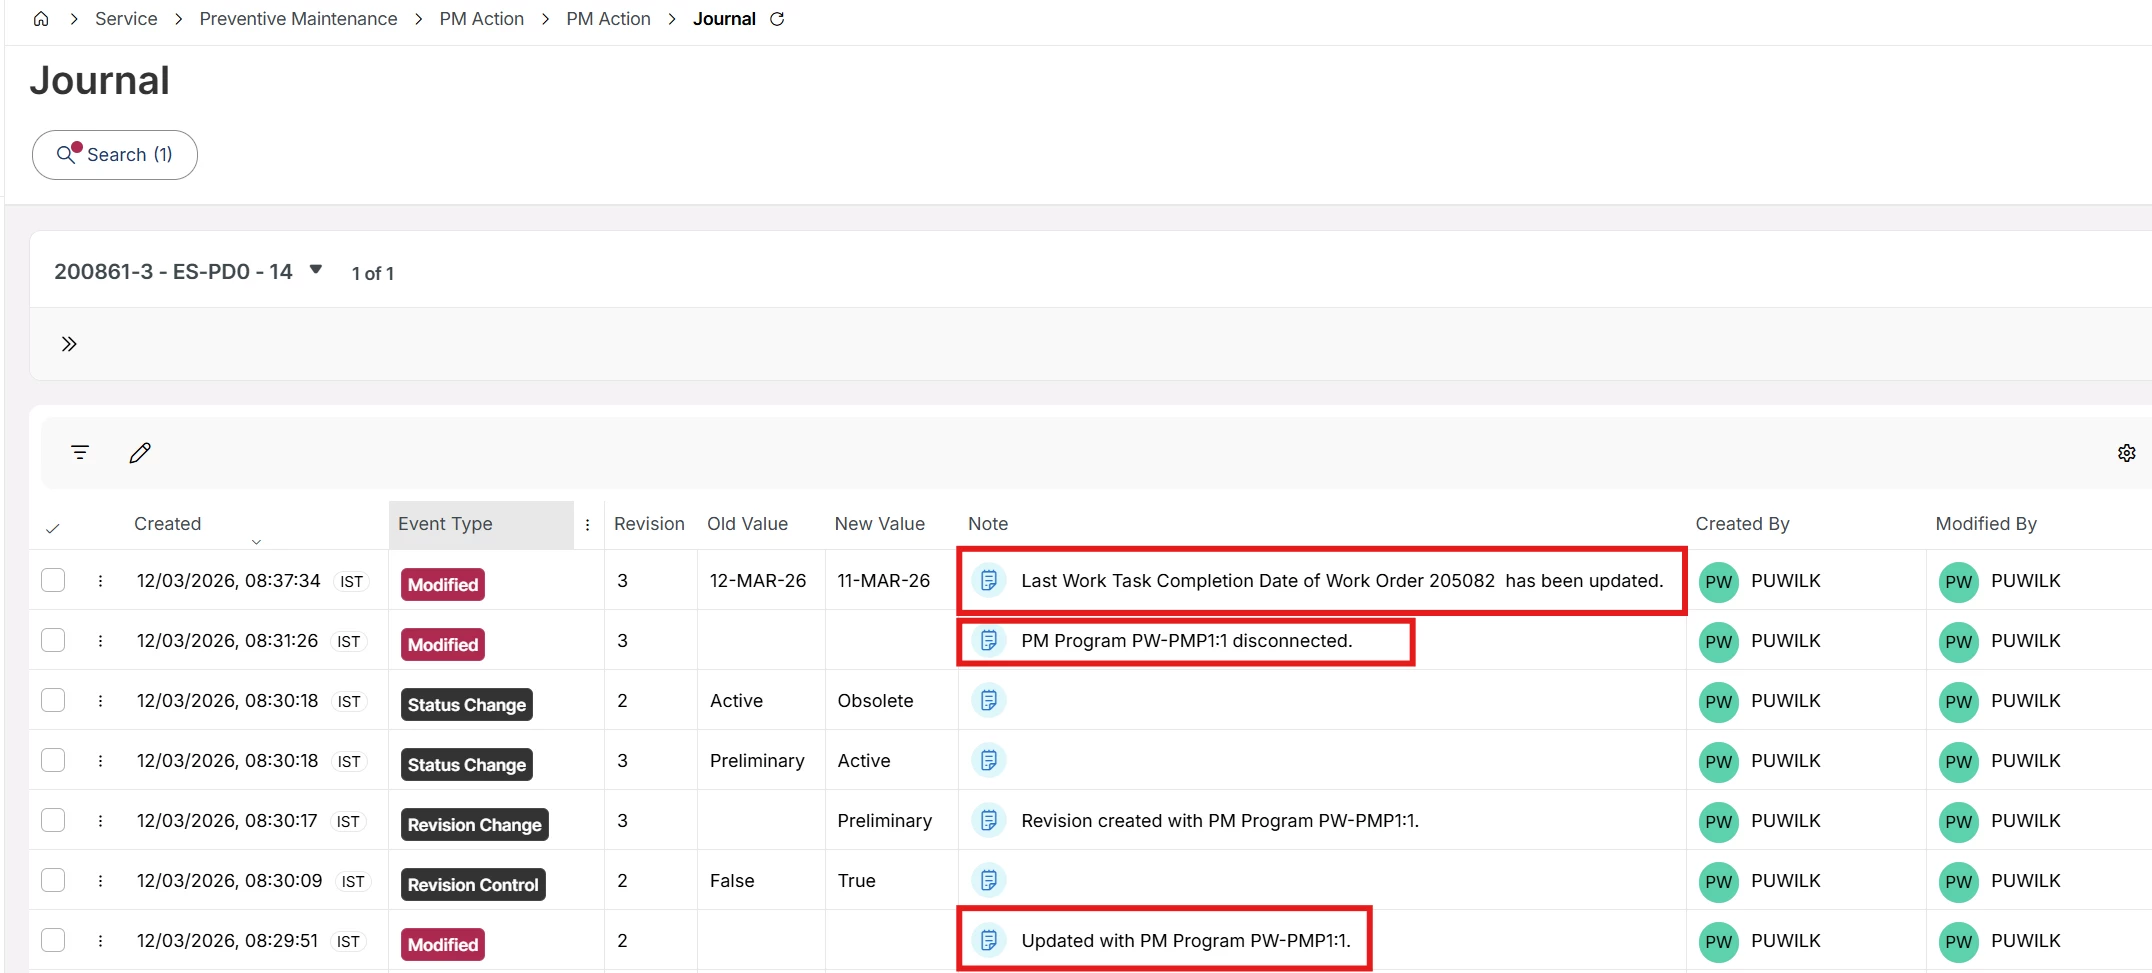2152x973 pixels.
Task: Click old value 12-MAR-26 cell
Action: 758,580
